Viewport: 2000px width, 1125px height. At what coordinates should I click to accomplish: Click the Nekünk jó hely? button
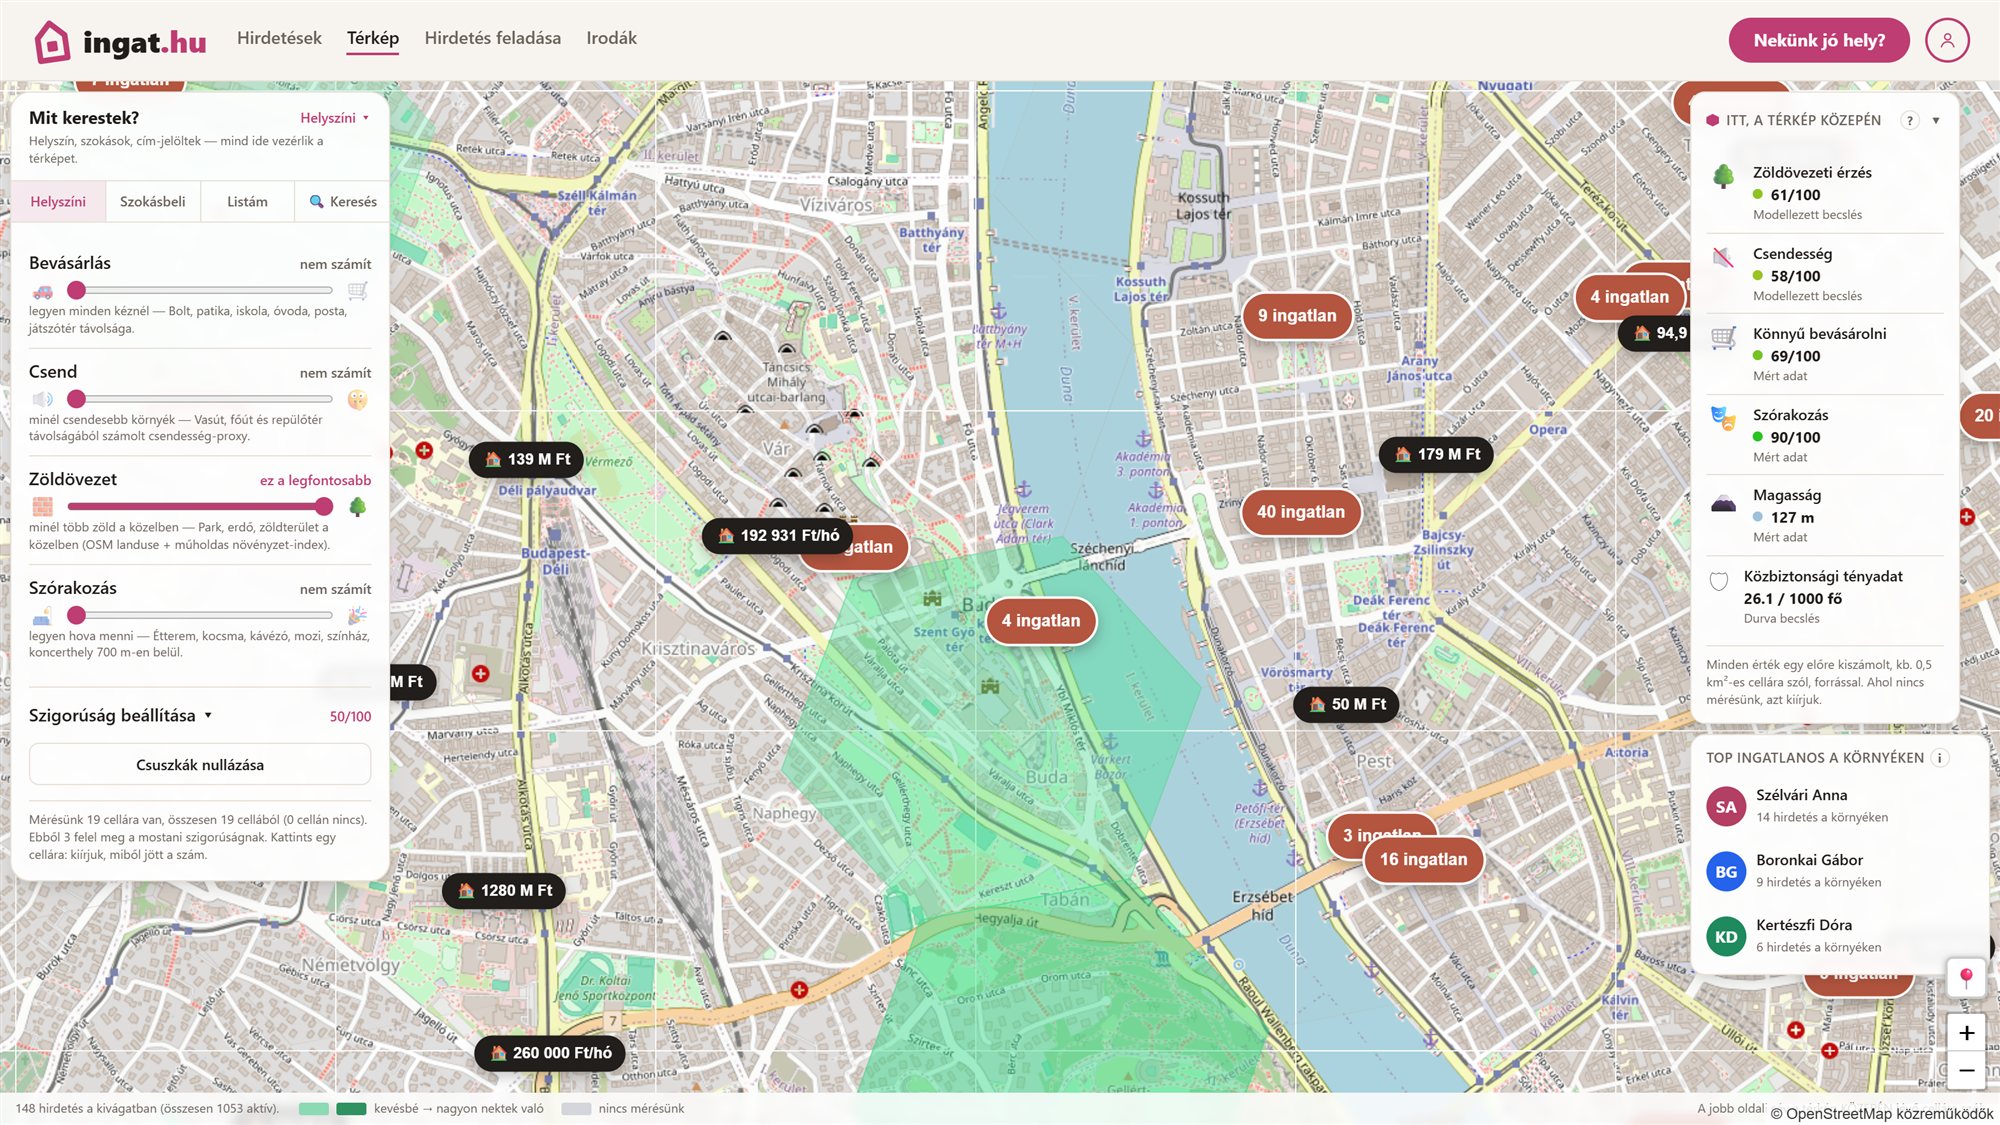click(x=1818, y=40)
